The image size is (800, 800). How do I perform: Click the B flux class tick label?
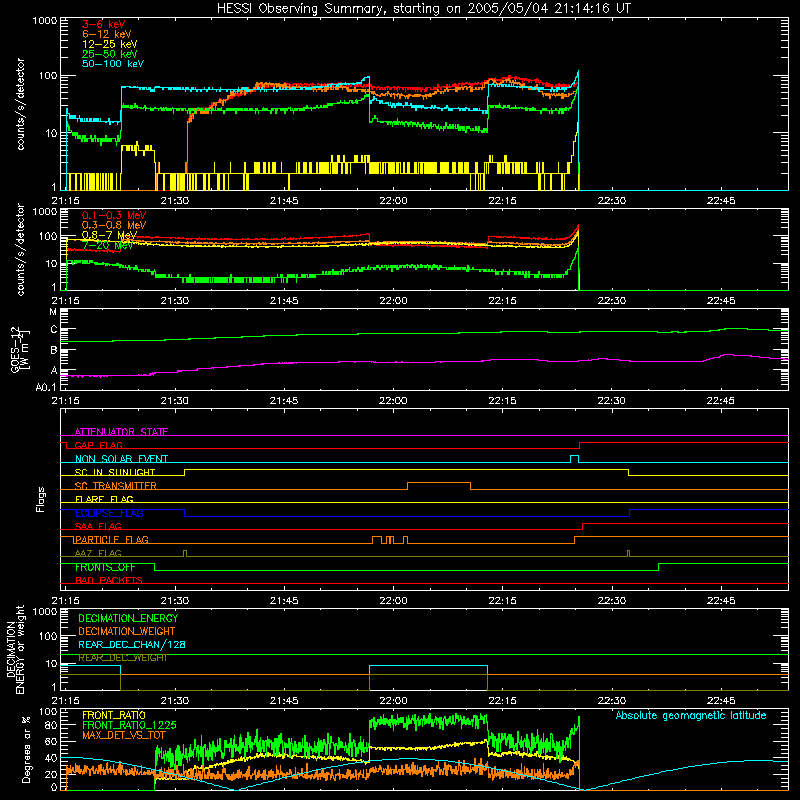[54, 351]
